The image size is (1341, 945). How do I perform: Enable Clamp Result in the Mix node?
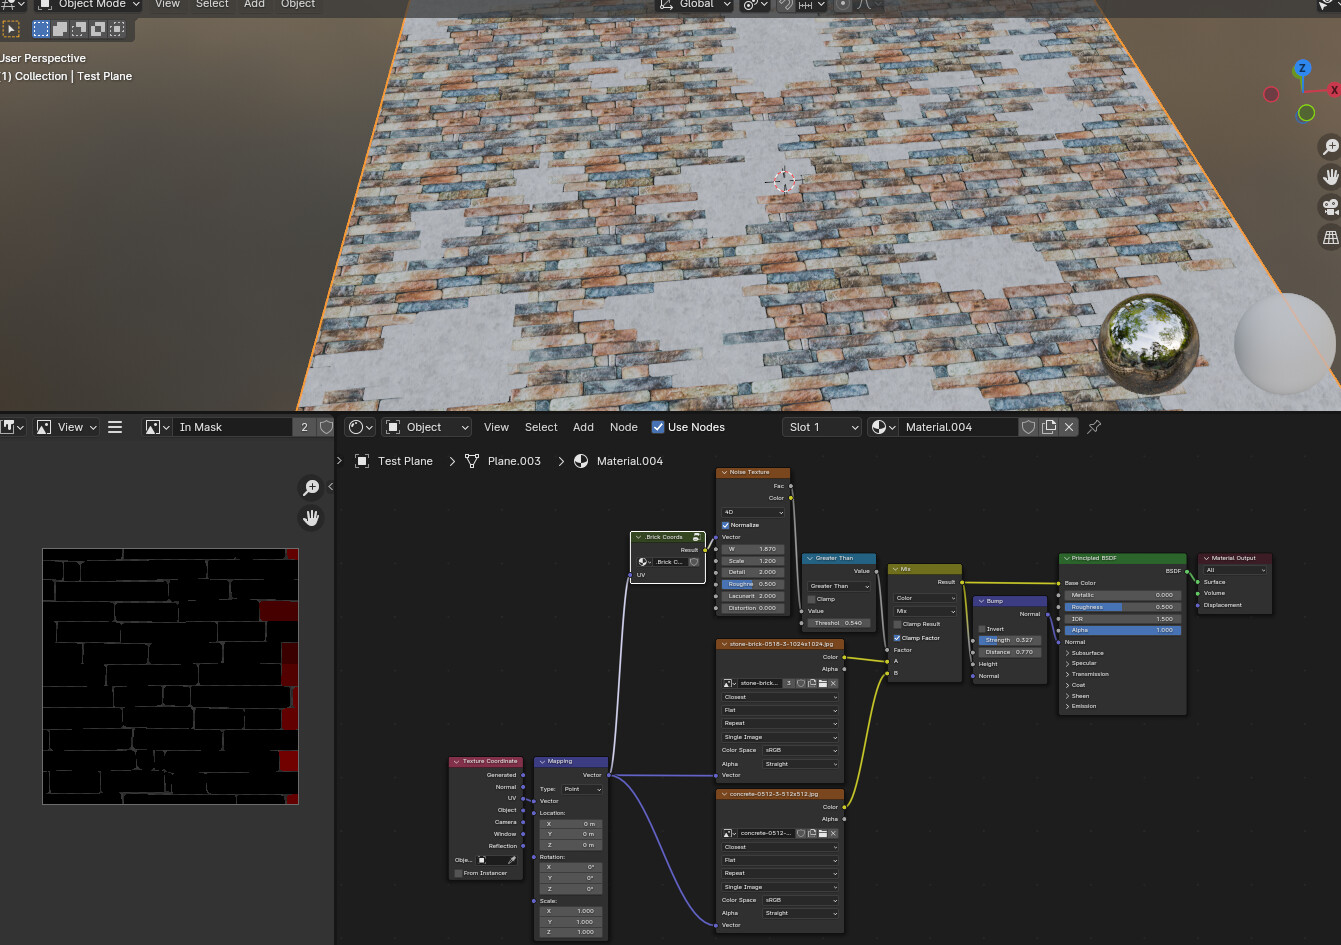coord(897,624)
